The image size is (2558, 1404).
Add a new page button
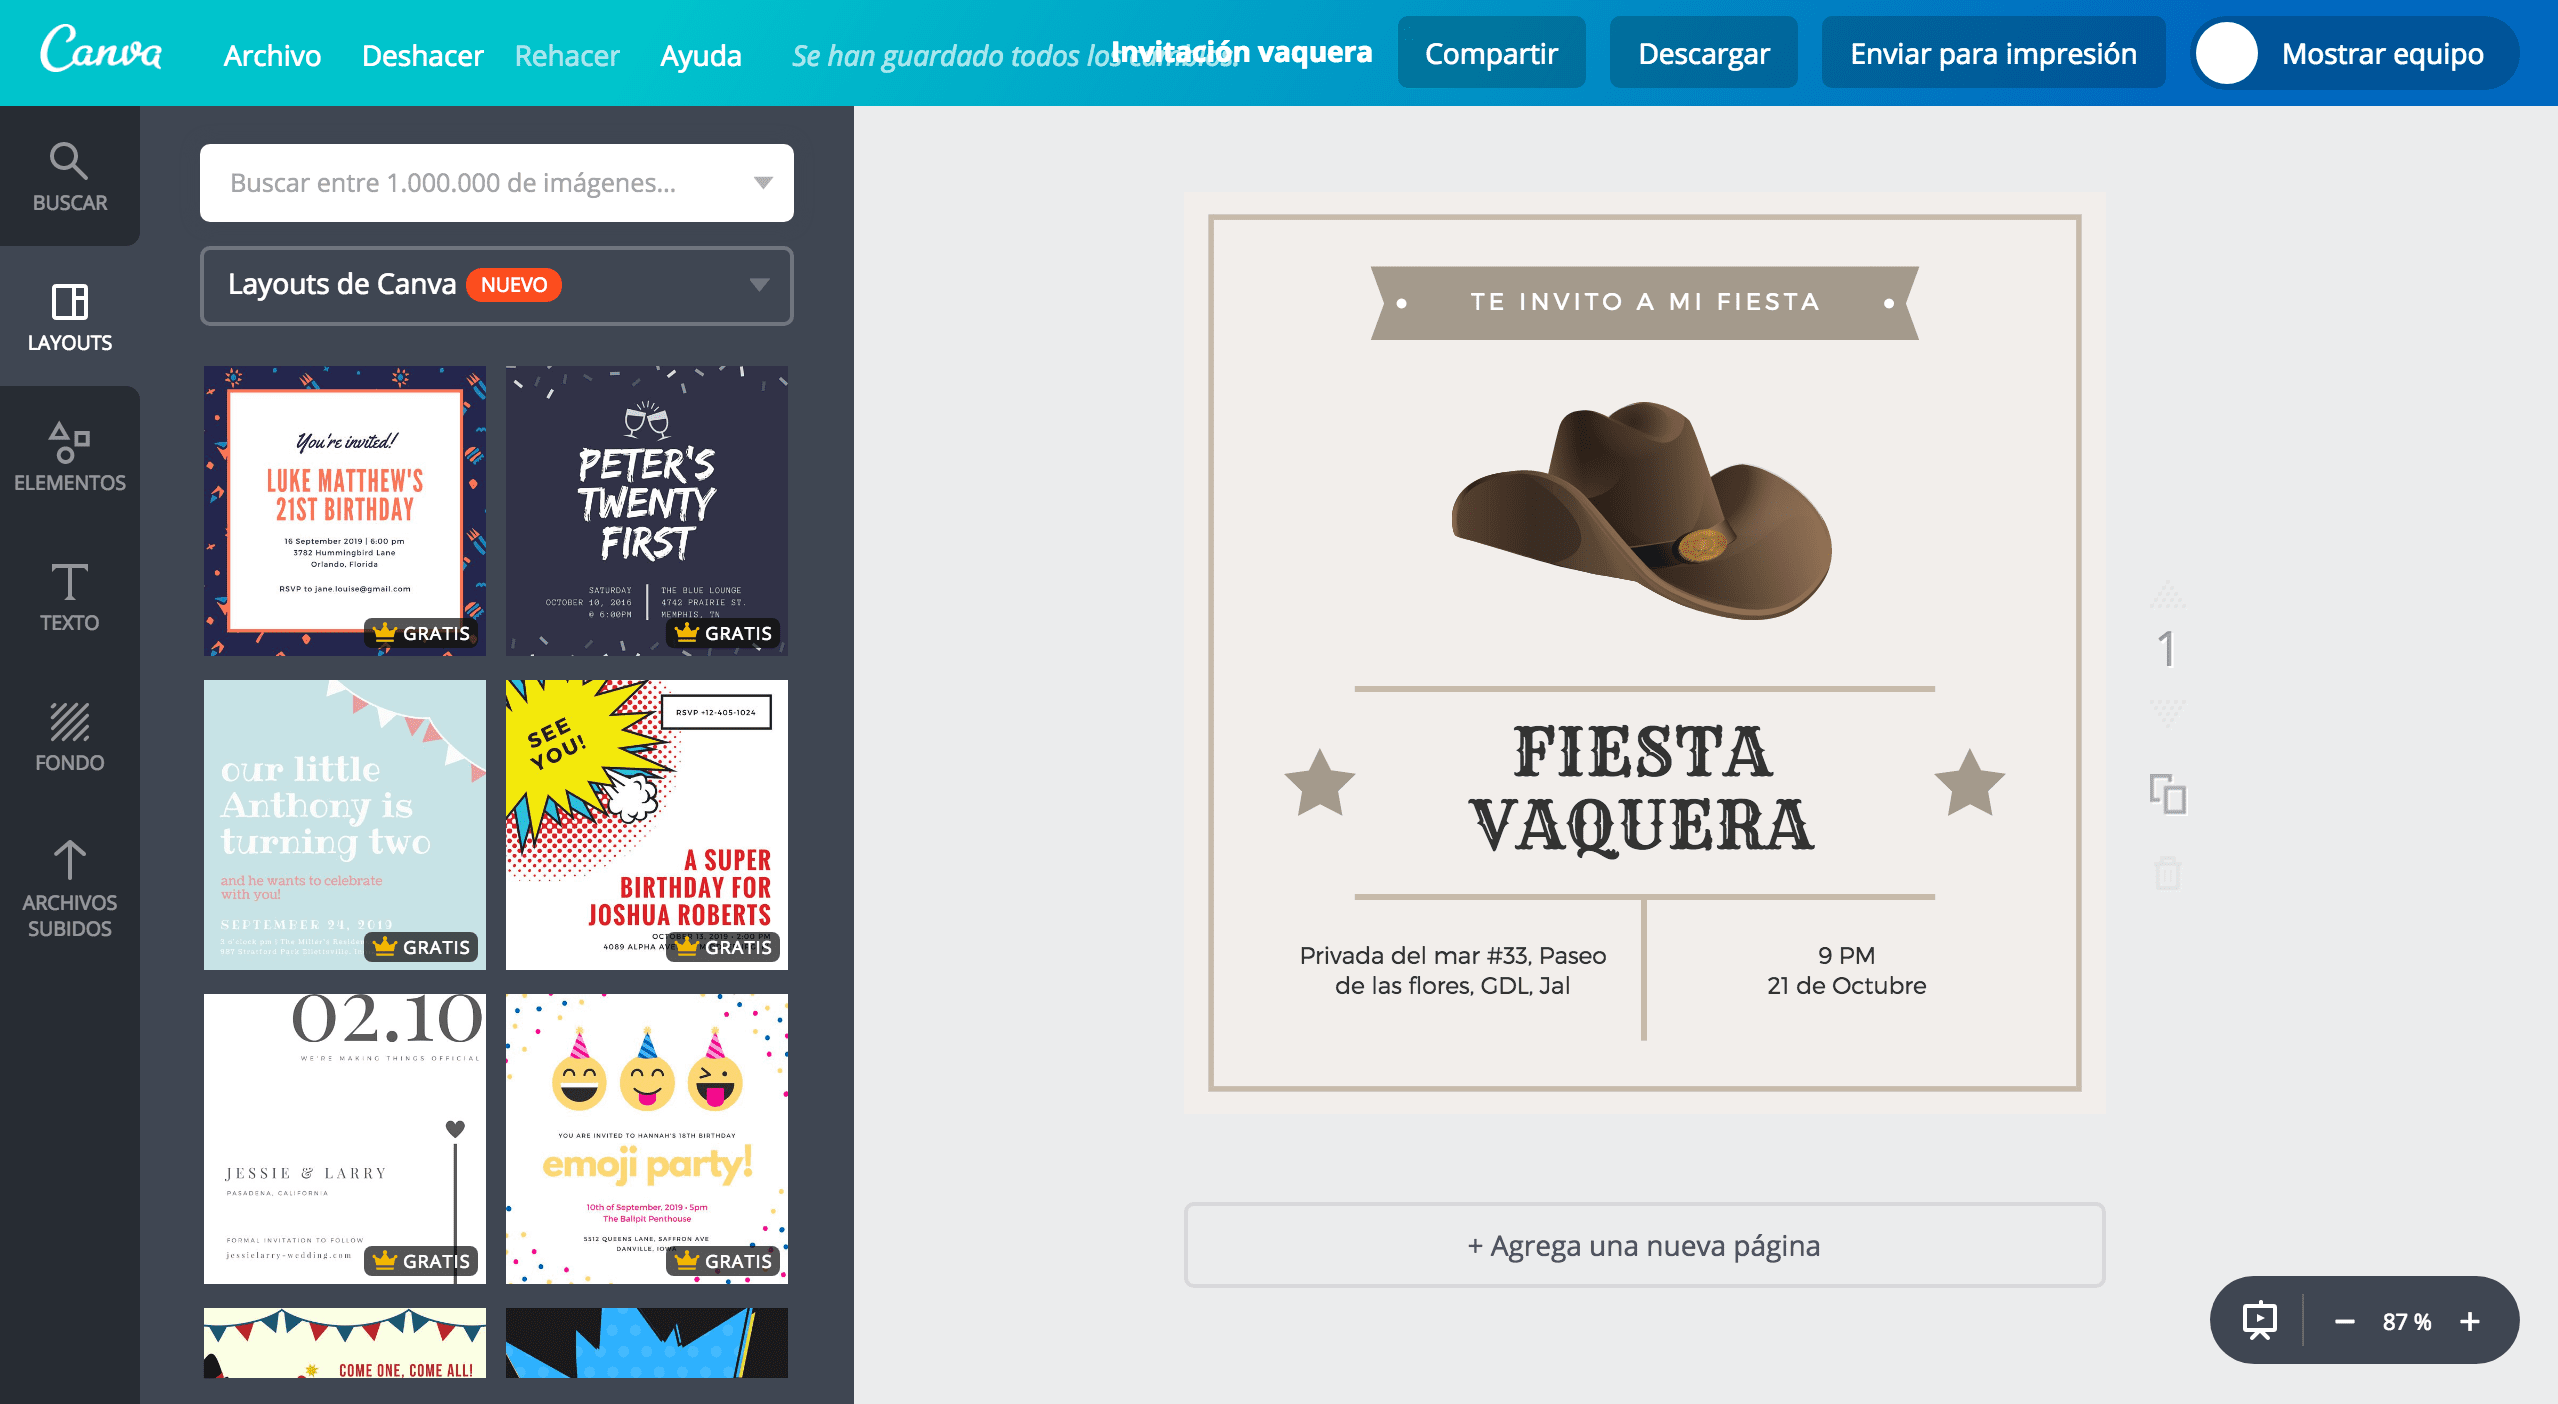pyautogui.click(x=1644, y=1245)
